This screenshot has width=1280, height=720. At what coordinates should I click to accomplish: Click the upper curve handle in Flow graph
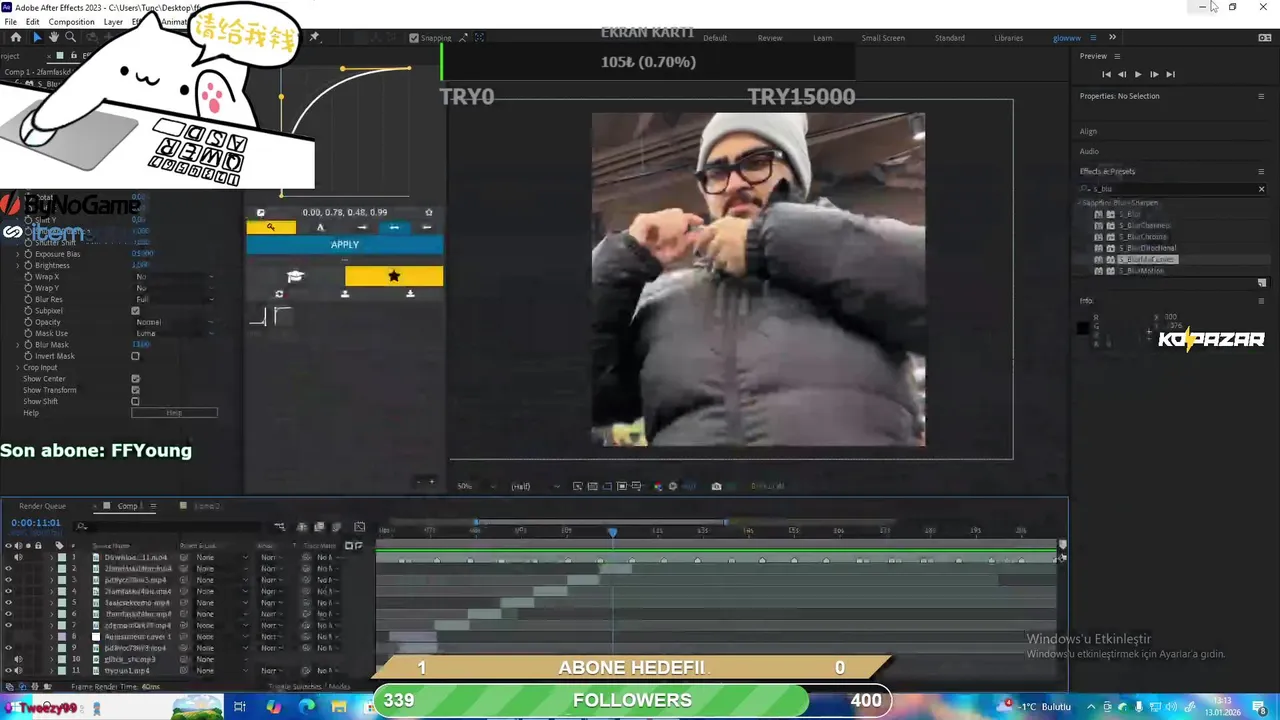[x=342, y=69]
